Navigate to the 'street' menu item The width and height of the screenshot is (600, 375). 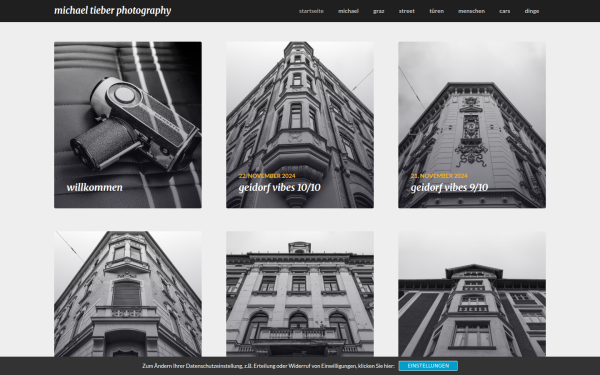pos(406,11)
